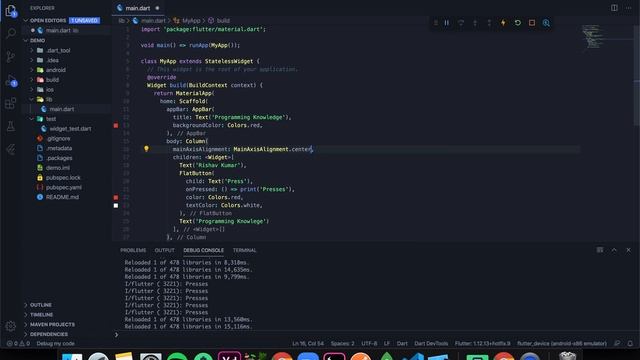Collapse the Open Editors section
The width and height of the screenshot is (640, 360).
[26, 20]
